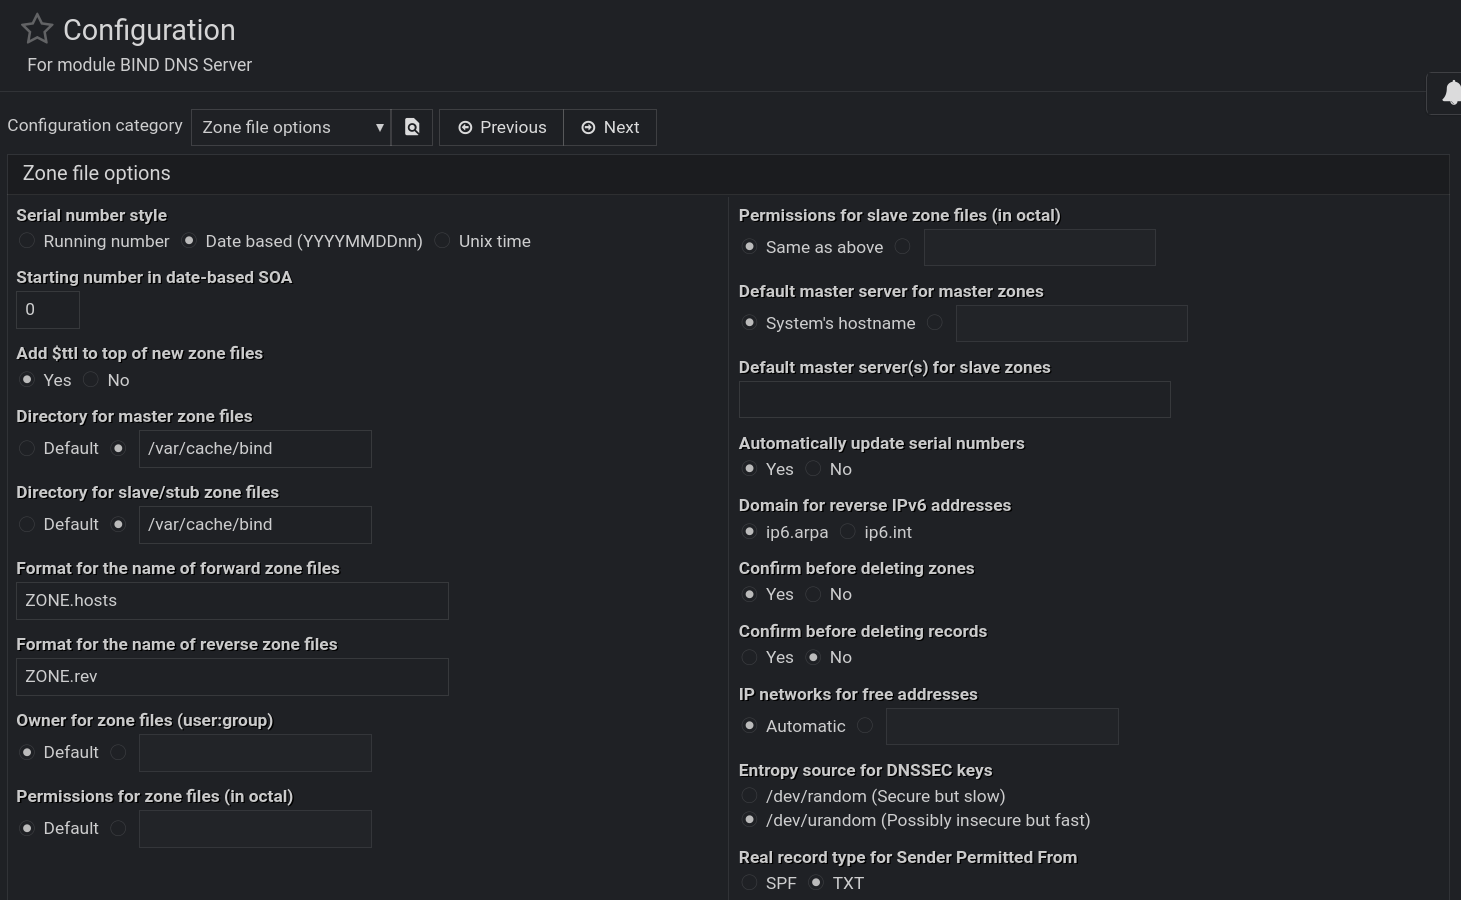
Task: Click the default master servers for slave zones field
Action: [x=954, y=400]
